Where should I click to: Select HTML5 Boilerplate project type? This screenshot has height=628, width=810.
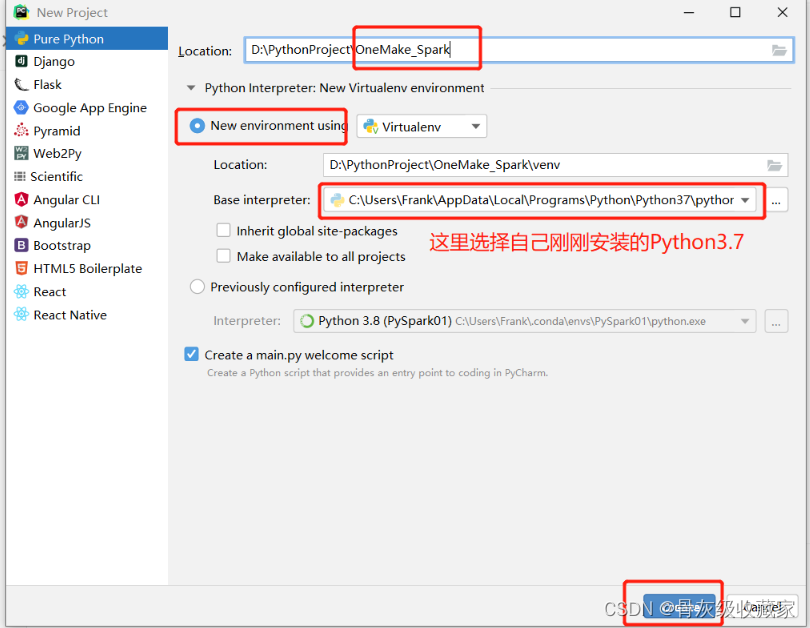(x=87, y=269)
